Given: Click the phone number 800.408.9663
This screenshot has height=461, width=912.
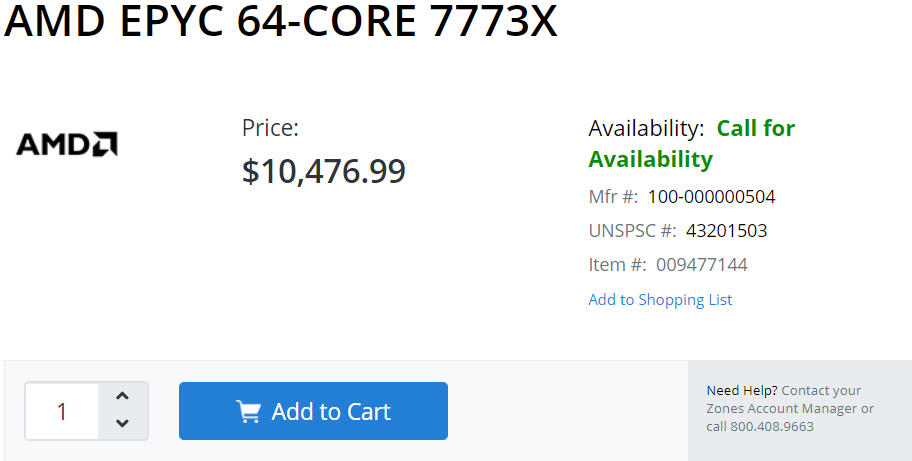Looking at the screenshot, I should click(x=772, y=426).
